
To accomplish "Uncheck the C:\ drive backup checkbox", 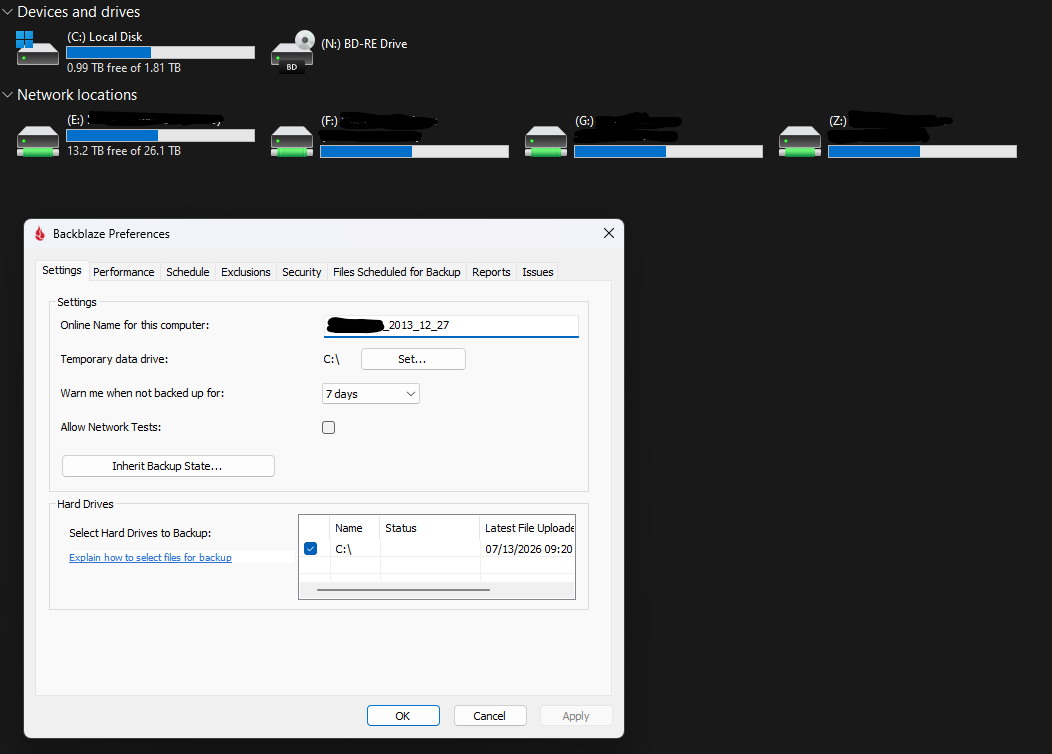I will click(311, 549).
